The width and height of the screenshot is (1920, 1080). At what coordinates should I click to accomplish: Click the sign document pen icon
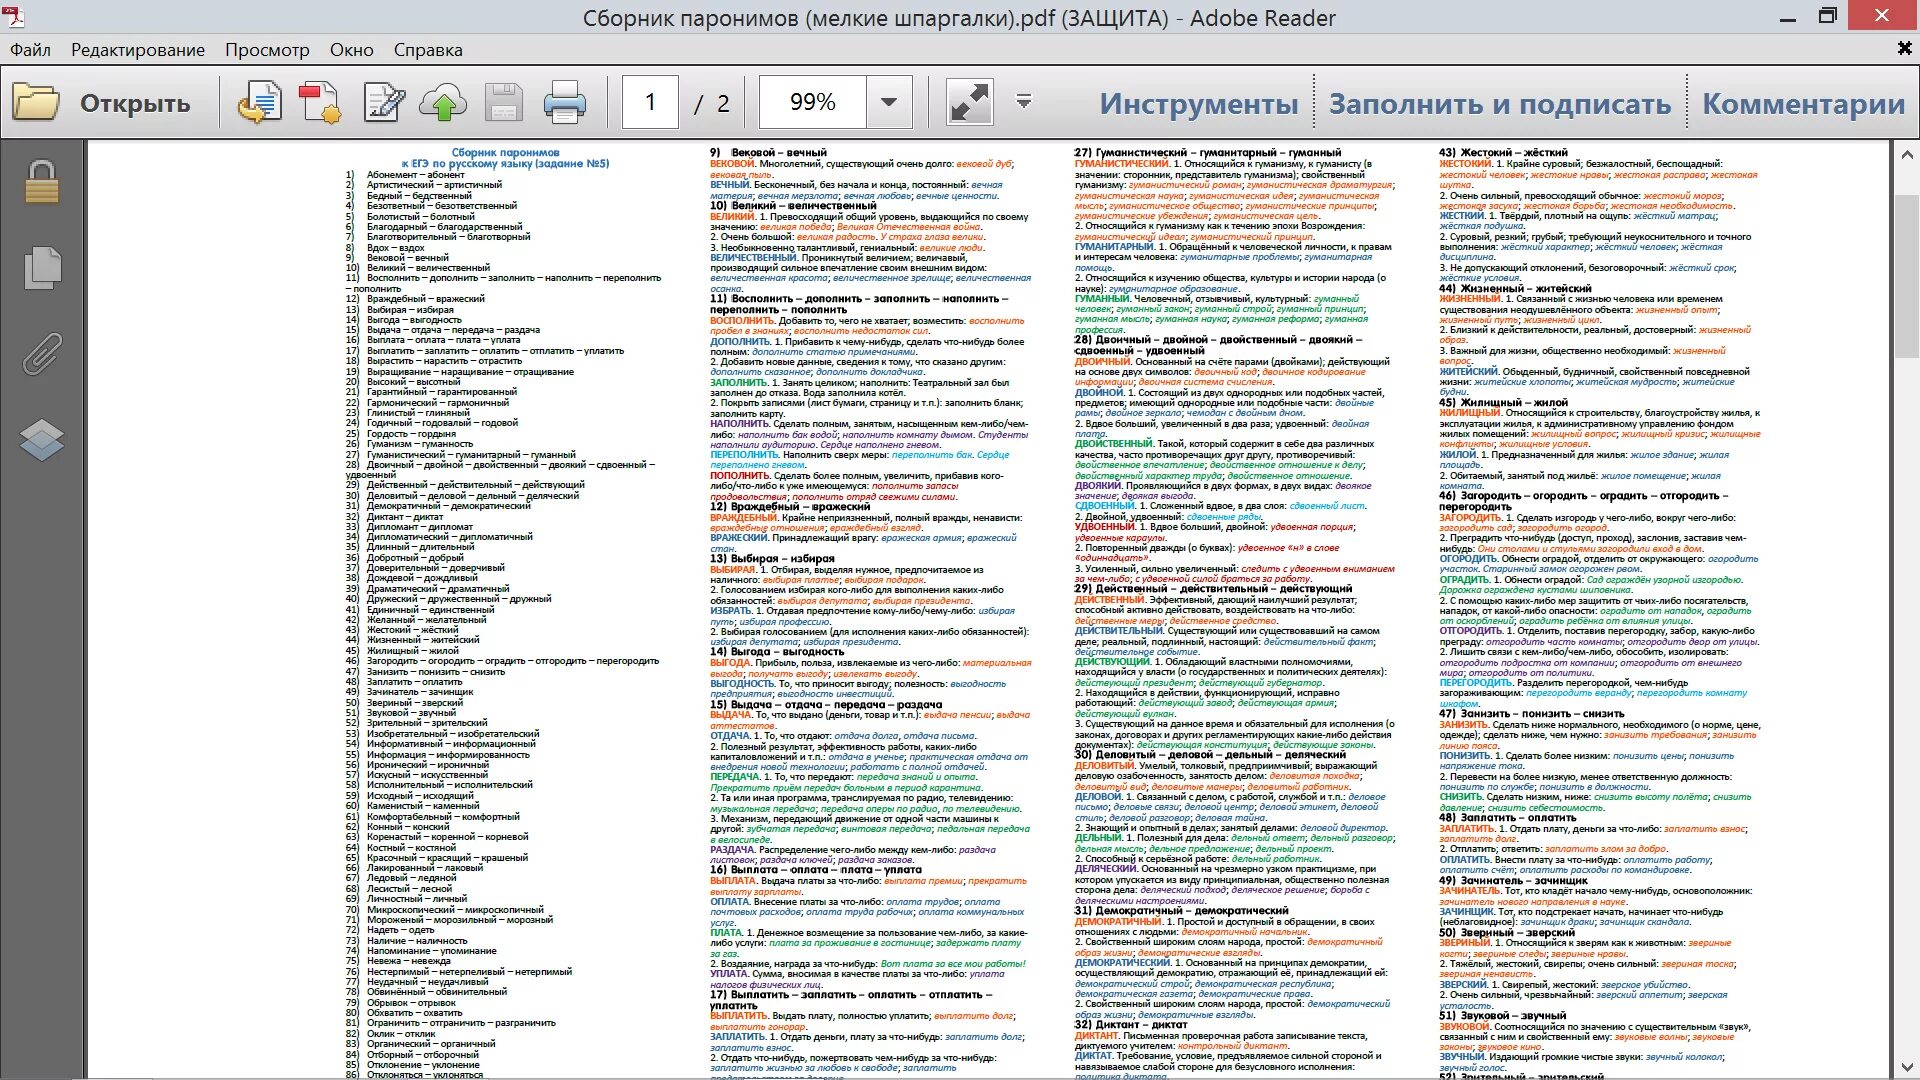click(x=384, y=103)
